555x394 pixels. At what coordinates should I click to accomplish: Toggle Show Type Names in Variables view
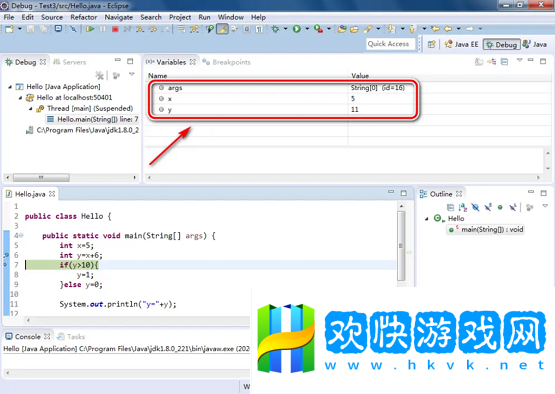tap(479, 62)
